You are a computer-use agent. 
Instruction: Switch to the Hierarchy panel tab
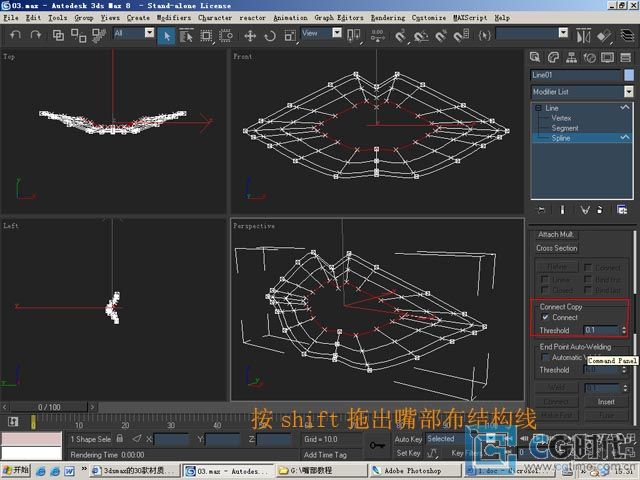coord(571,58)
